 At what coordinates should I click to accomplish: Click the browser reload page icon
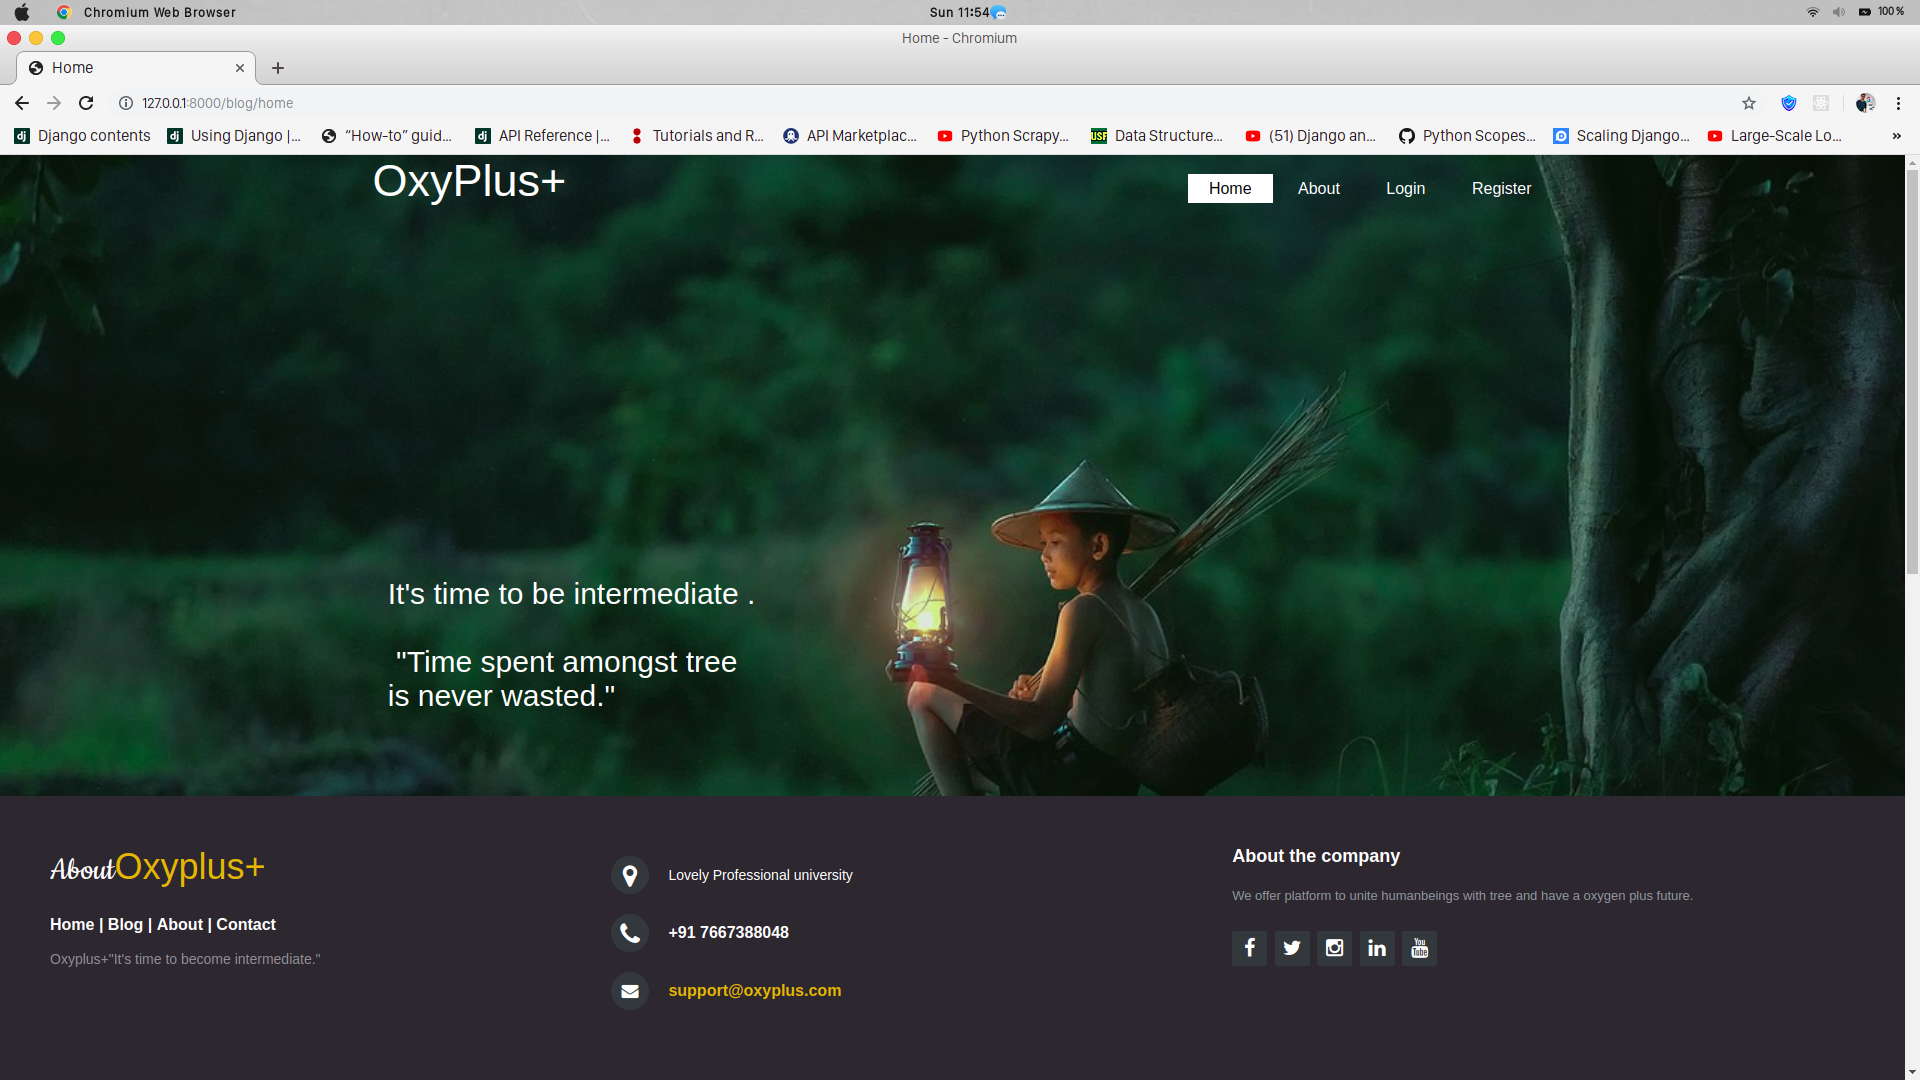(86, 103)
